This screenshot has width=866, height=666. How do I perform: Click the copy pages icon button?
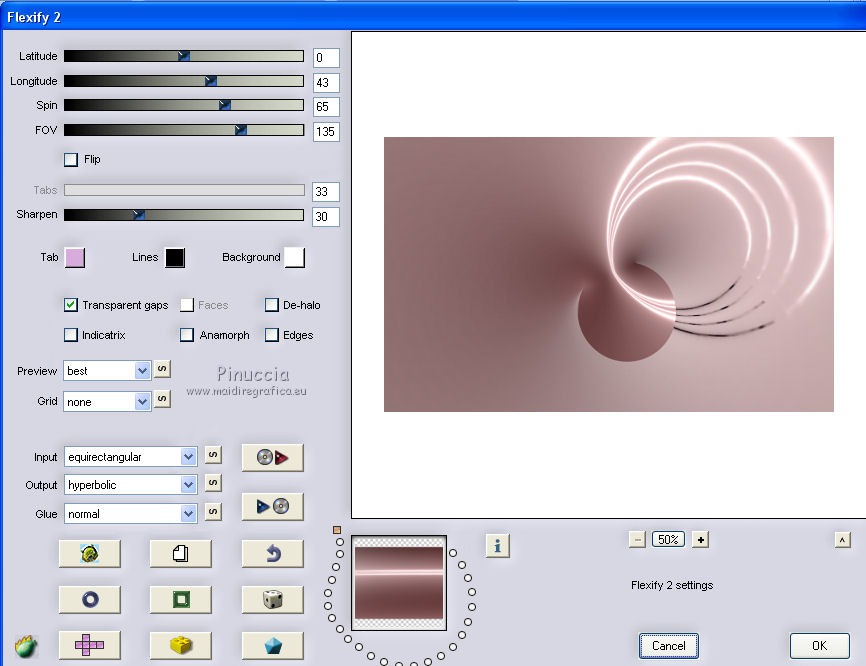[181, 553]
